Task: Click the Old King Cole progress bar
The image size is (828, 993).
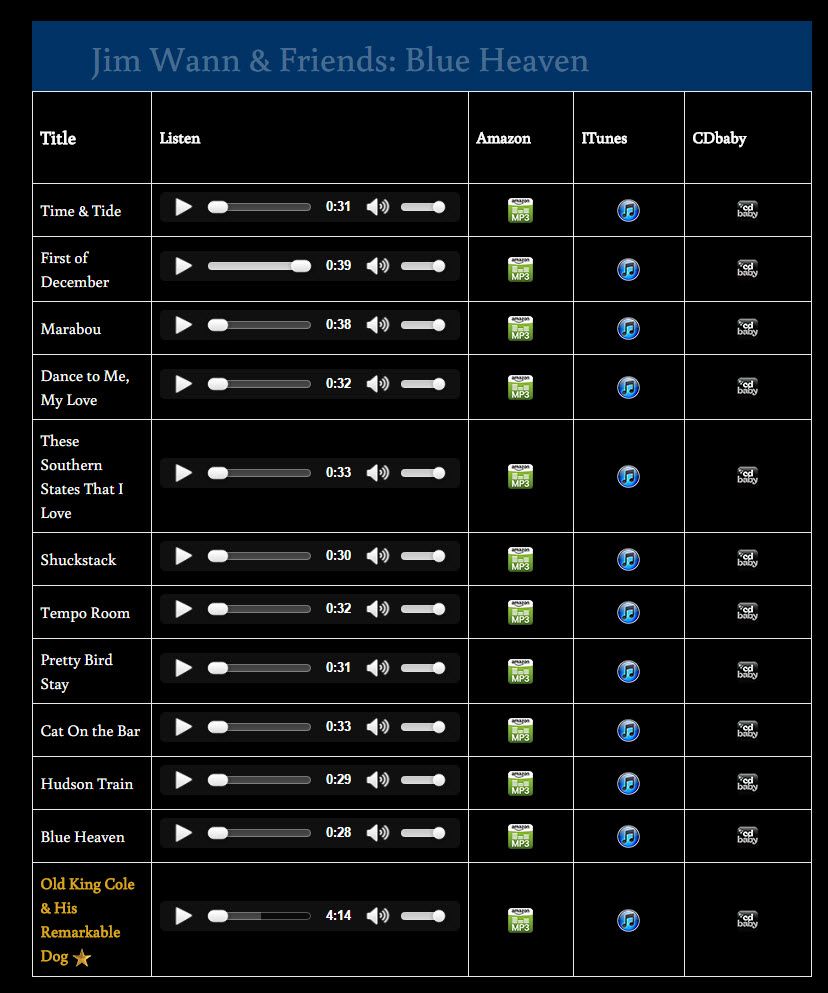Action: point(259,916)
